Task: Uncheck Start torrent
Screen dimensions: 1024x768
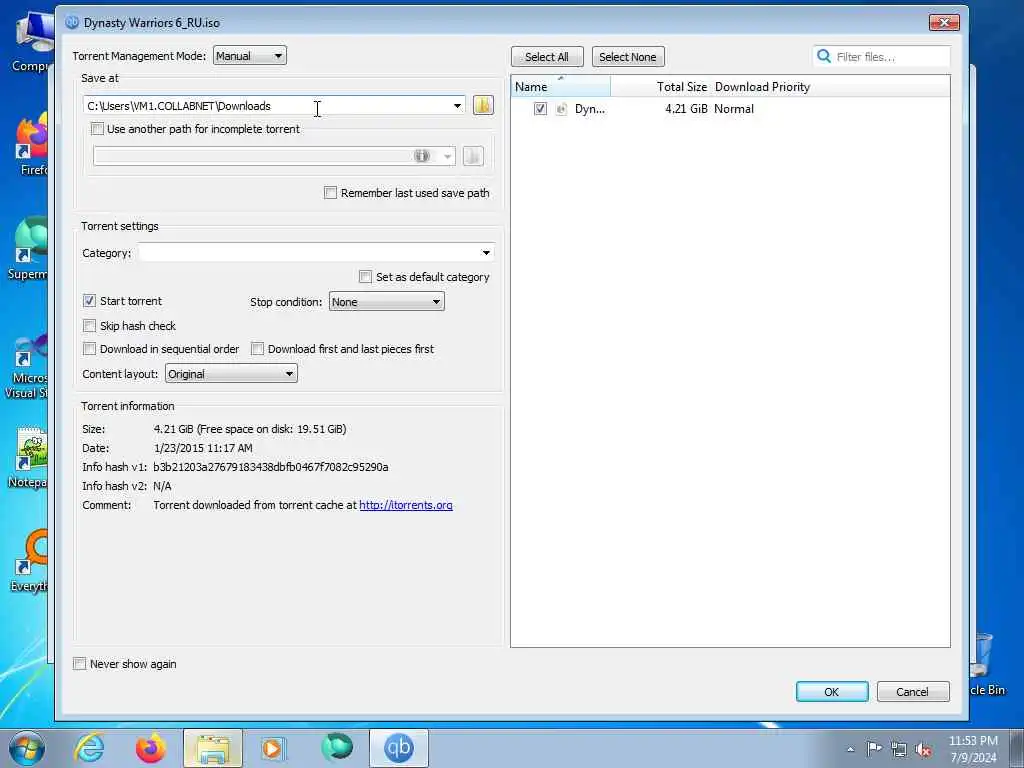Action: click(89, 301)
